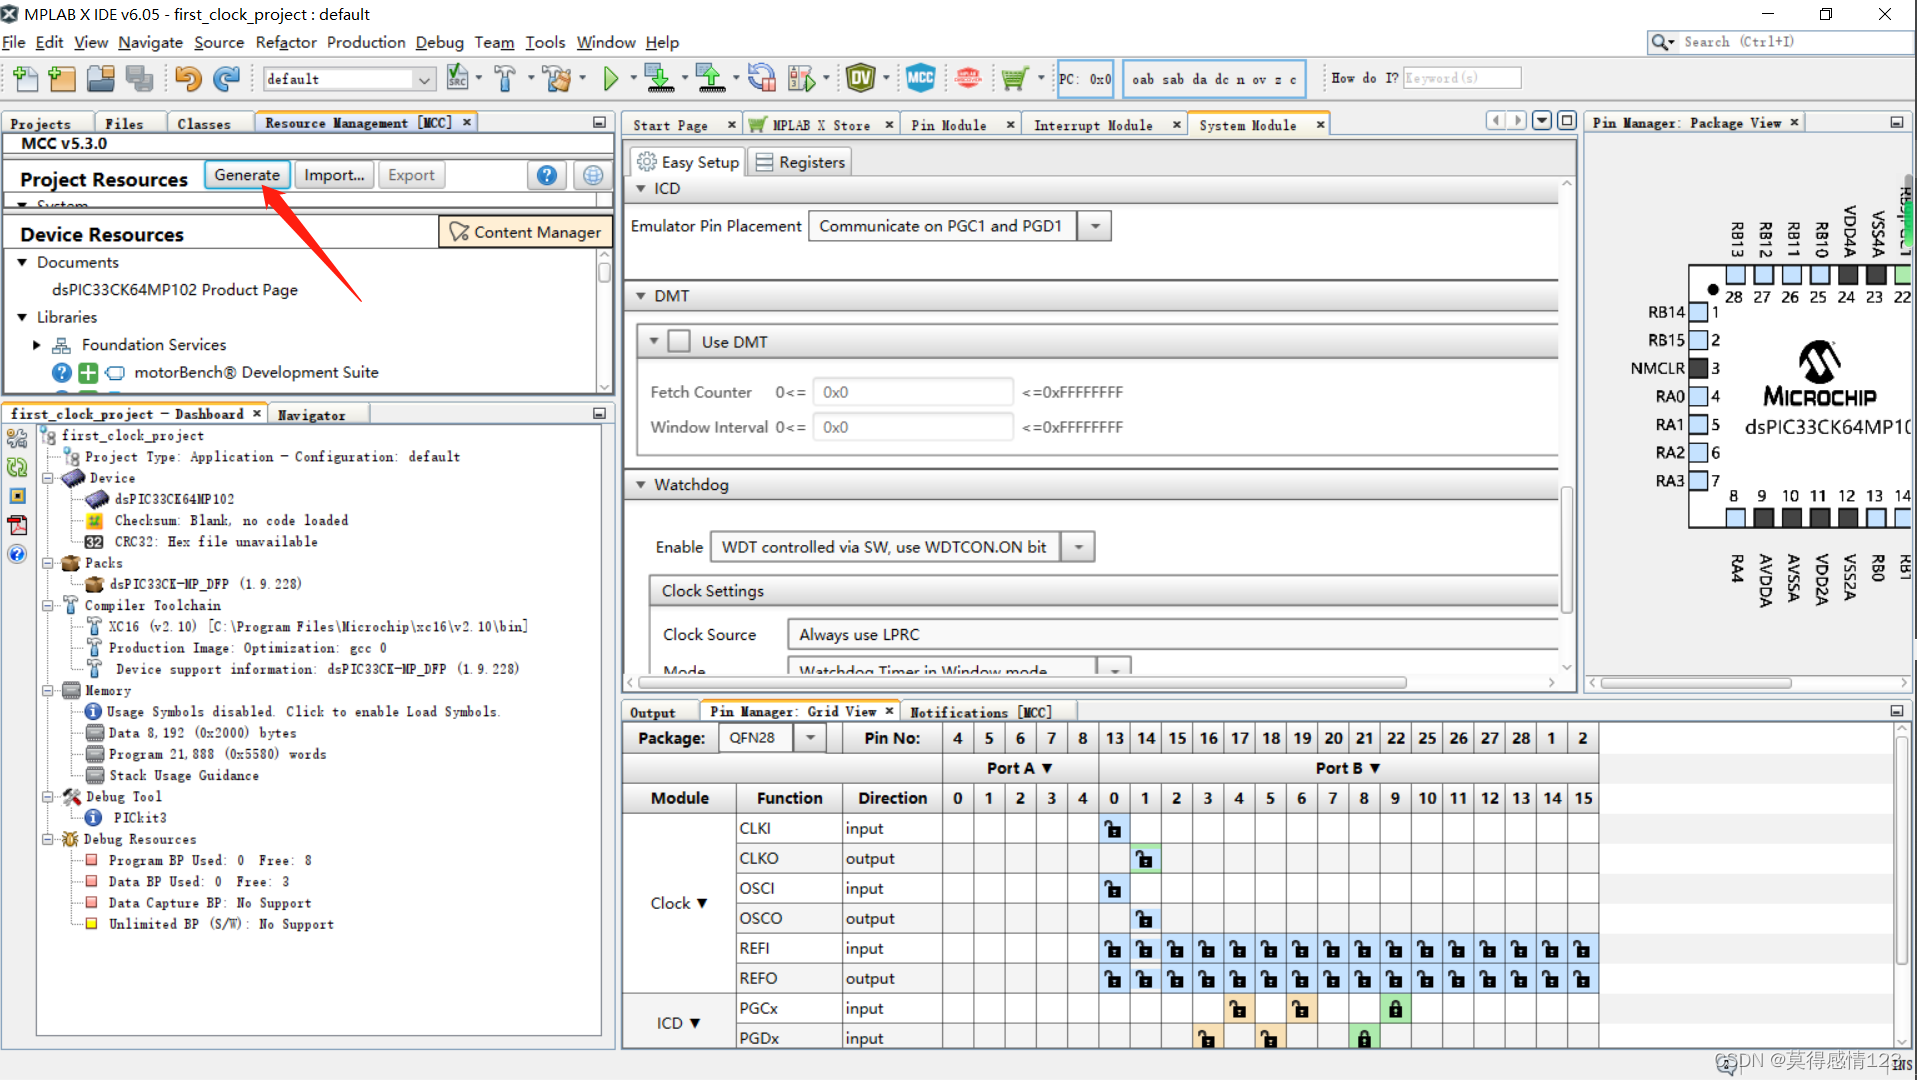Open the Data Visualizer DV icon
Screen dimensions: 1917x1080
pyautogui.click(x=860, y=78)
